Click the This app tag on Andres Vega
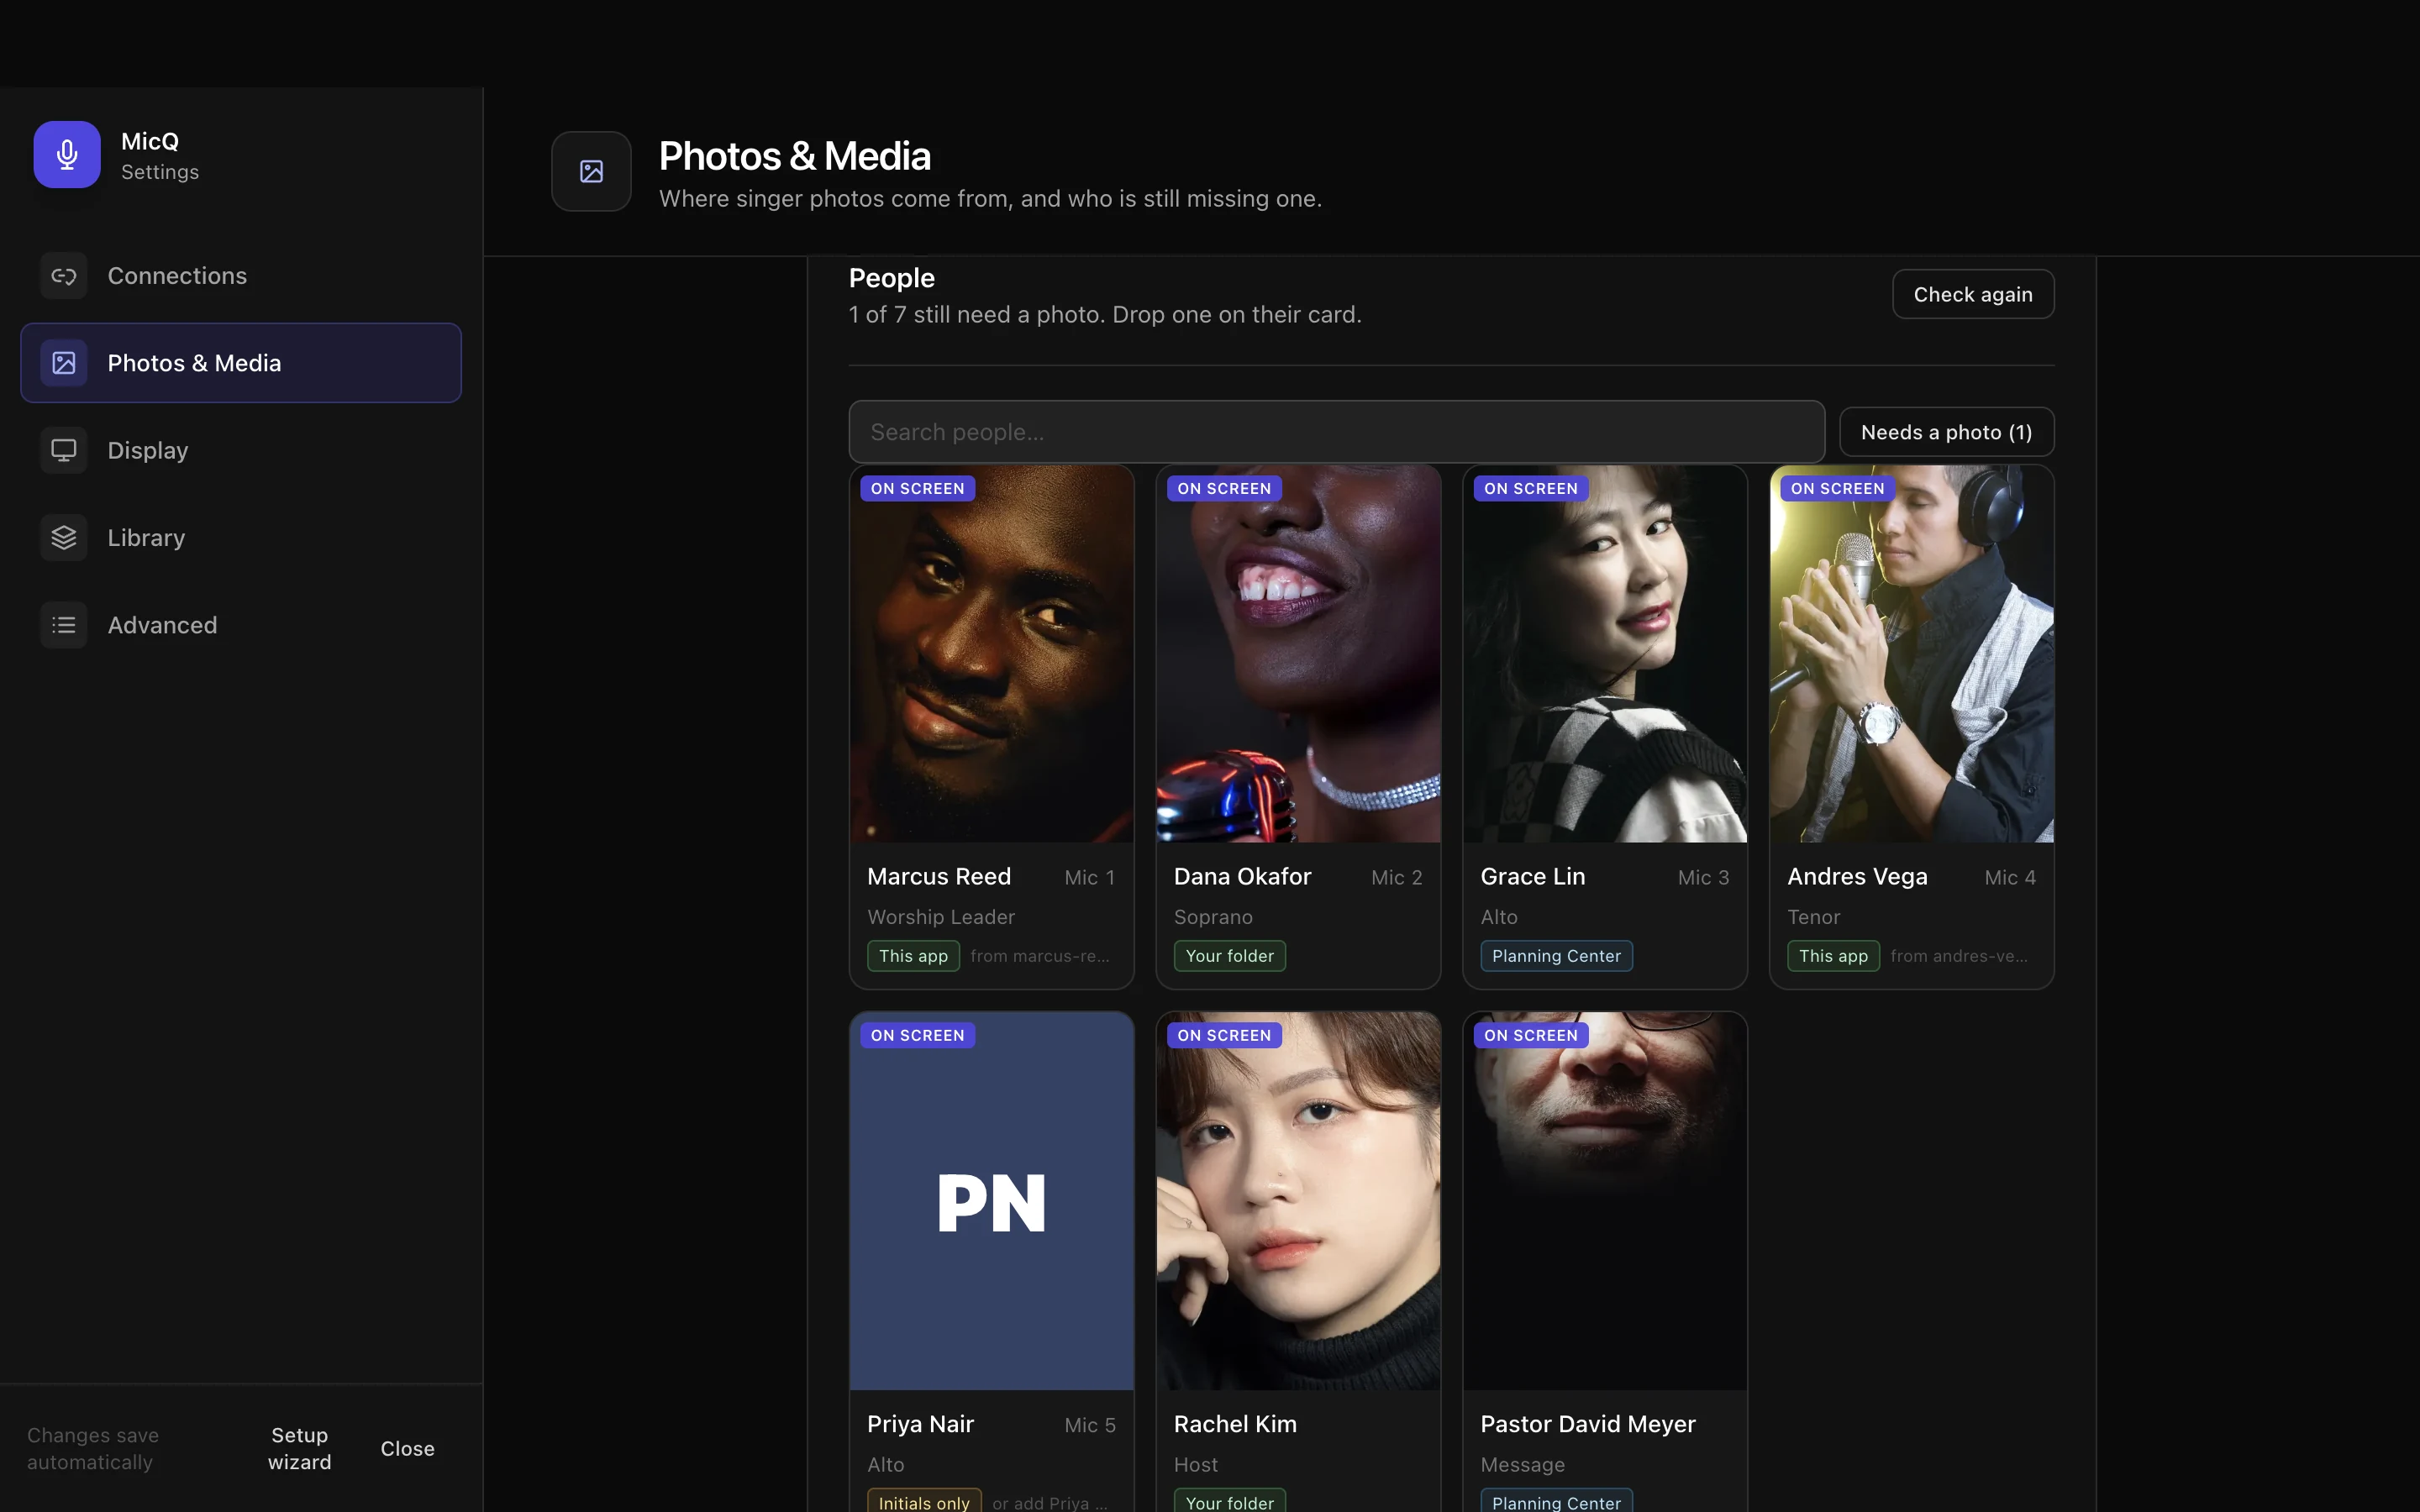 tap(1833, 956)
